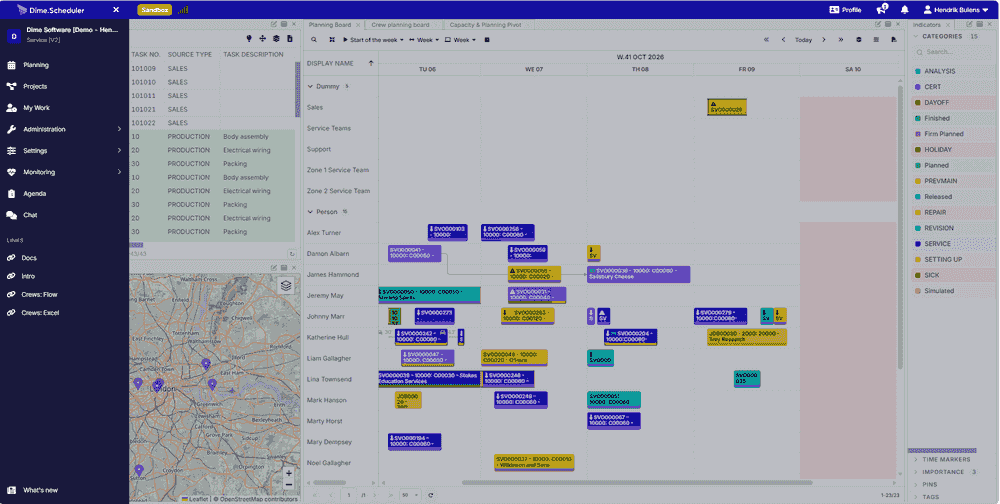Switch to Planning Board tab
Image resolution: width=1000 pixels, height=504 pixels.
coord(330,25)
